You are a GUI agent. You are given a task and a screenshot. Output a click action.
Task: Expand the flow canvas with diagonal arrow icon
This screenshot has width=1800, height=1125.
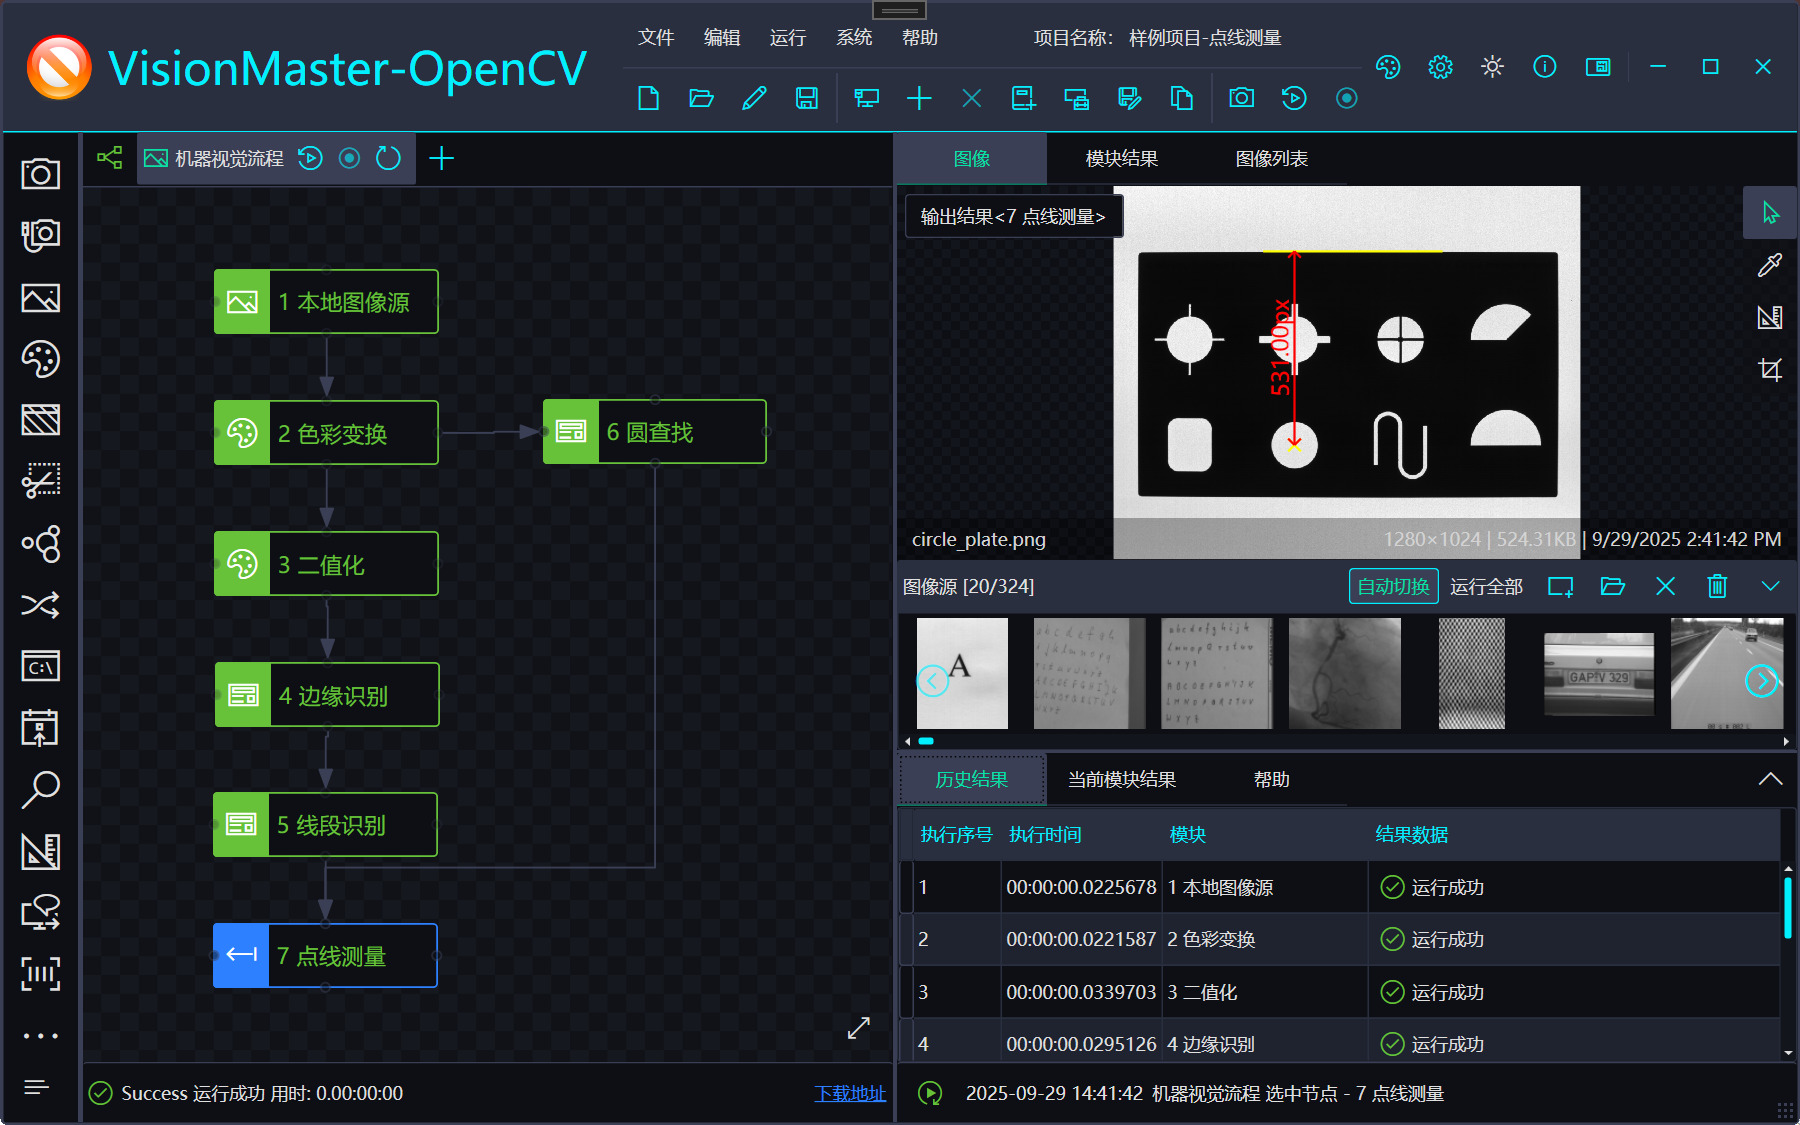859,1028
